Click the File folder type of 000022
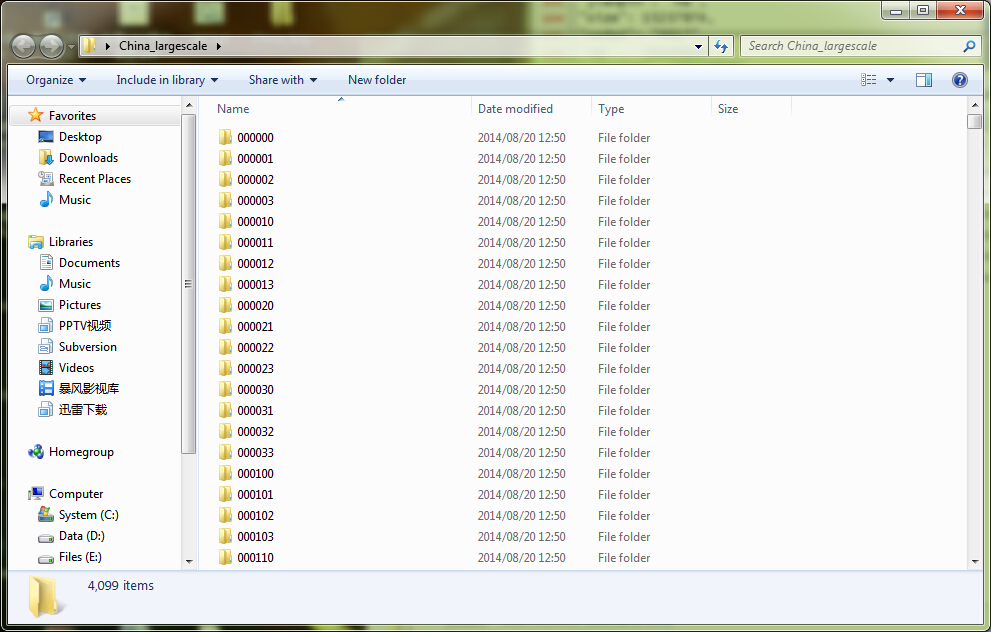The image size is (991, 632). point(624,348)
